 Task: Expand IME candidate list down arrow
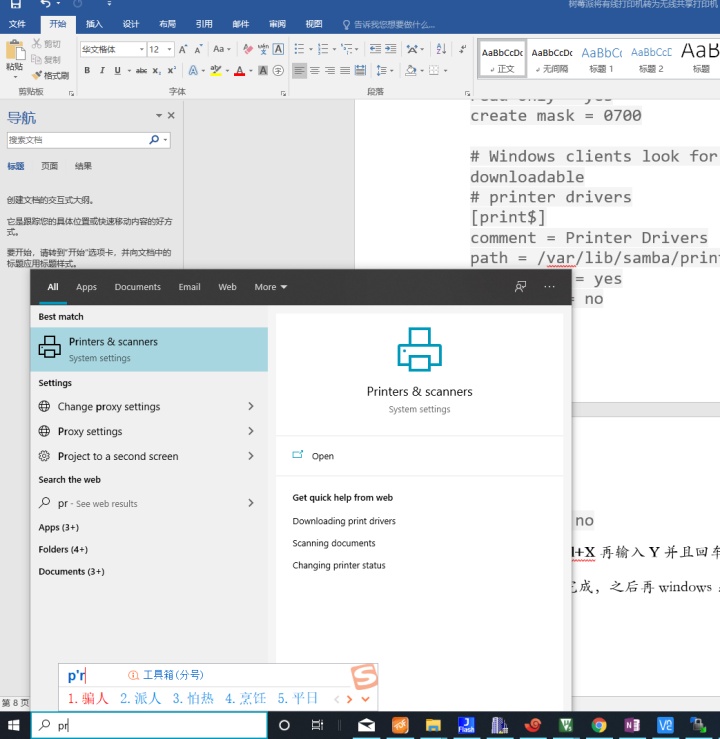pos(365,699)
